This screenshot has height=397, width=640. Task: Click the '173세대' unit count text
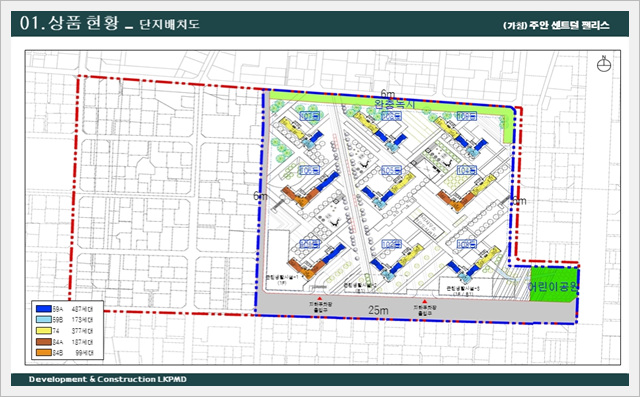[83, 320]
